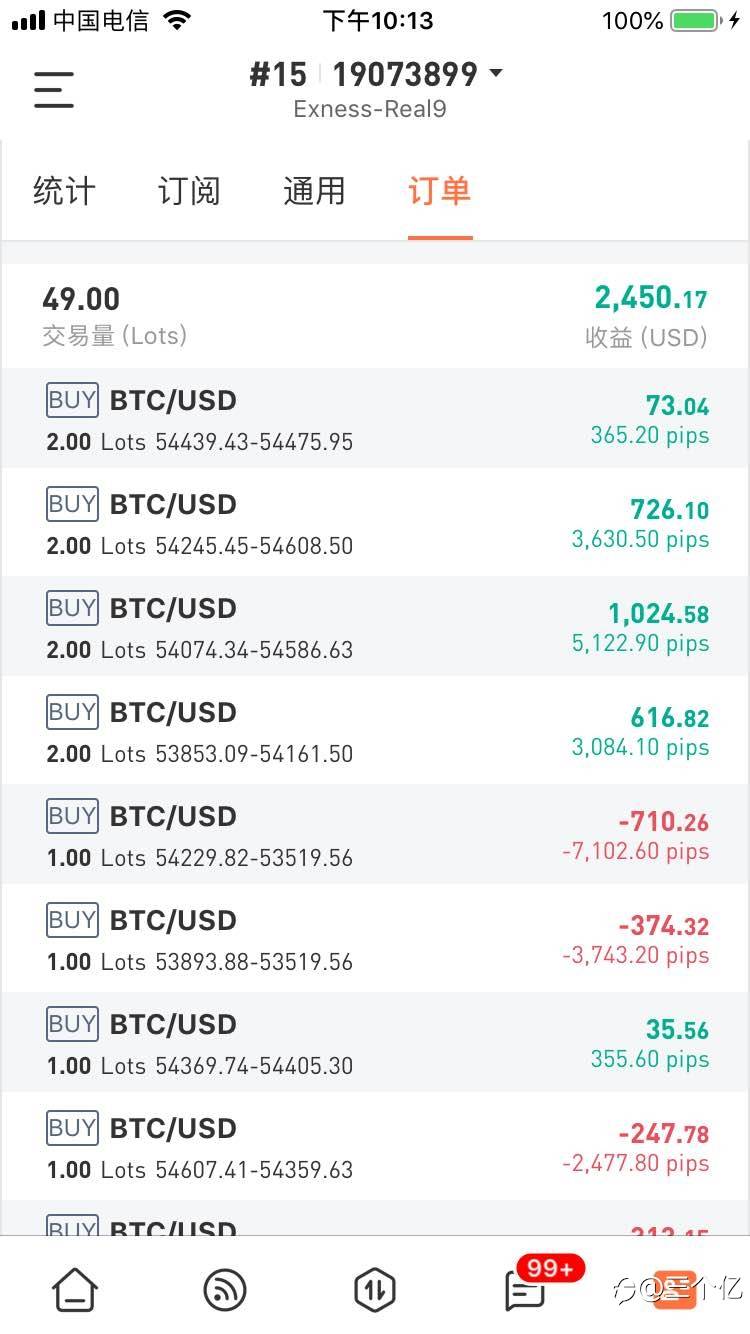This screenshot has width=750, height=1334.
Task: Open the order with 1,024.58 profit
Action: (375, 627)
